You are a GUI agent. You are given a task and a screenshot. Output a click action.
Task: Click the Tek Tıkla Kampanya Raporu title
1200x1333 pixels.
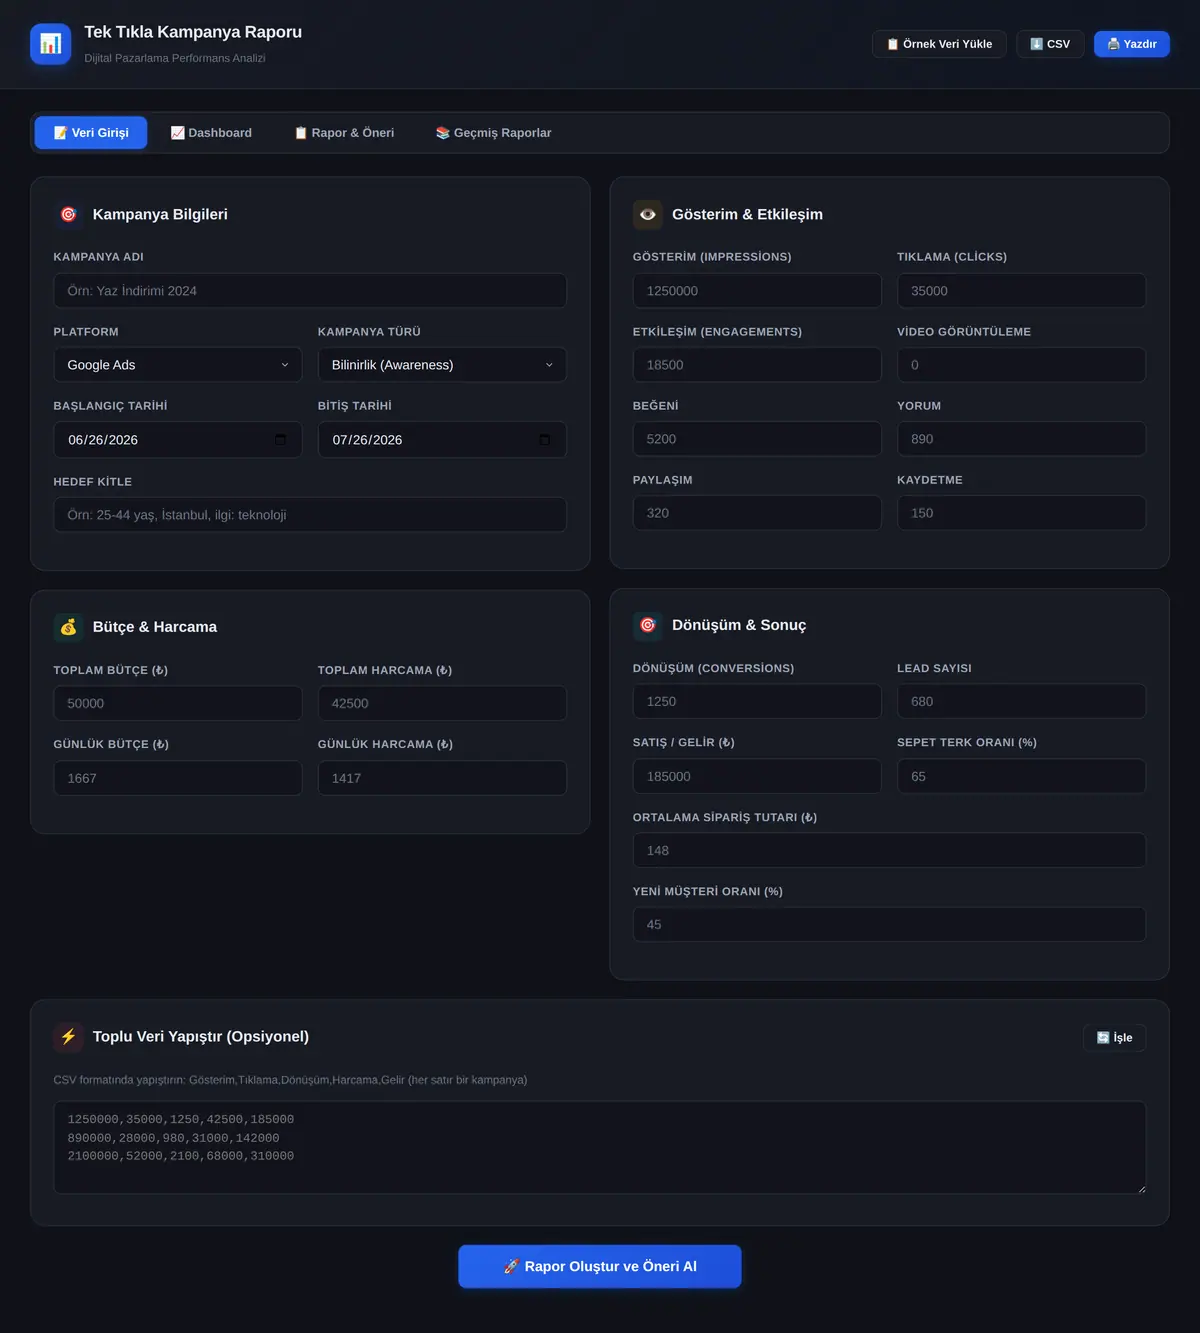point(193,32)
